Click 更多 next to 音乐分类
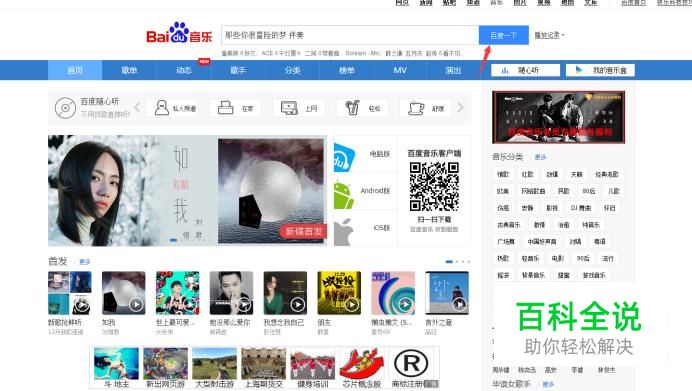This screenshot has height=391, width=692. 540,157
